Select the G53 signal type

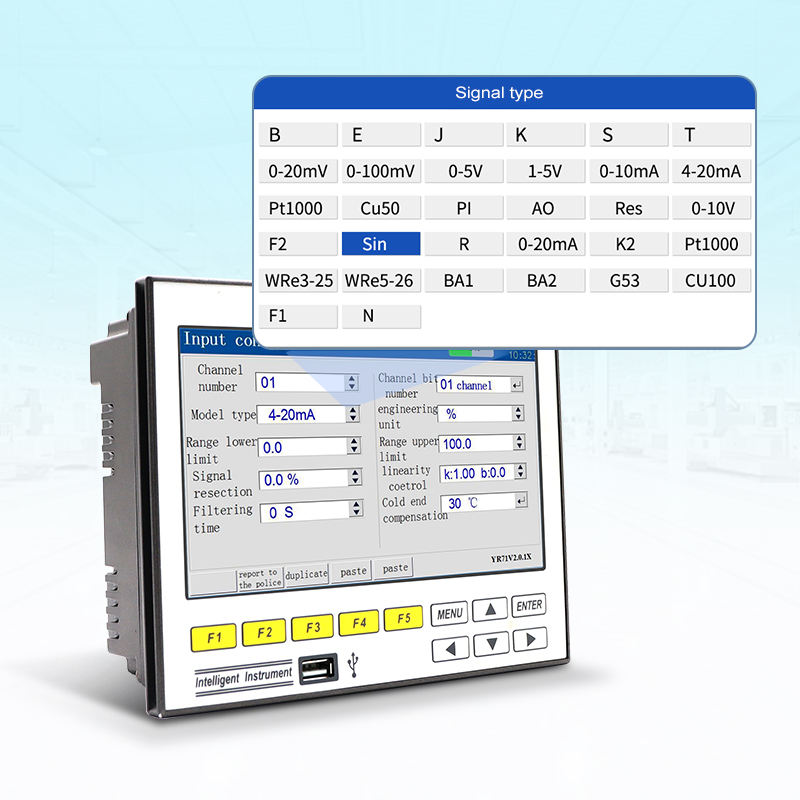(629, 280)
